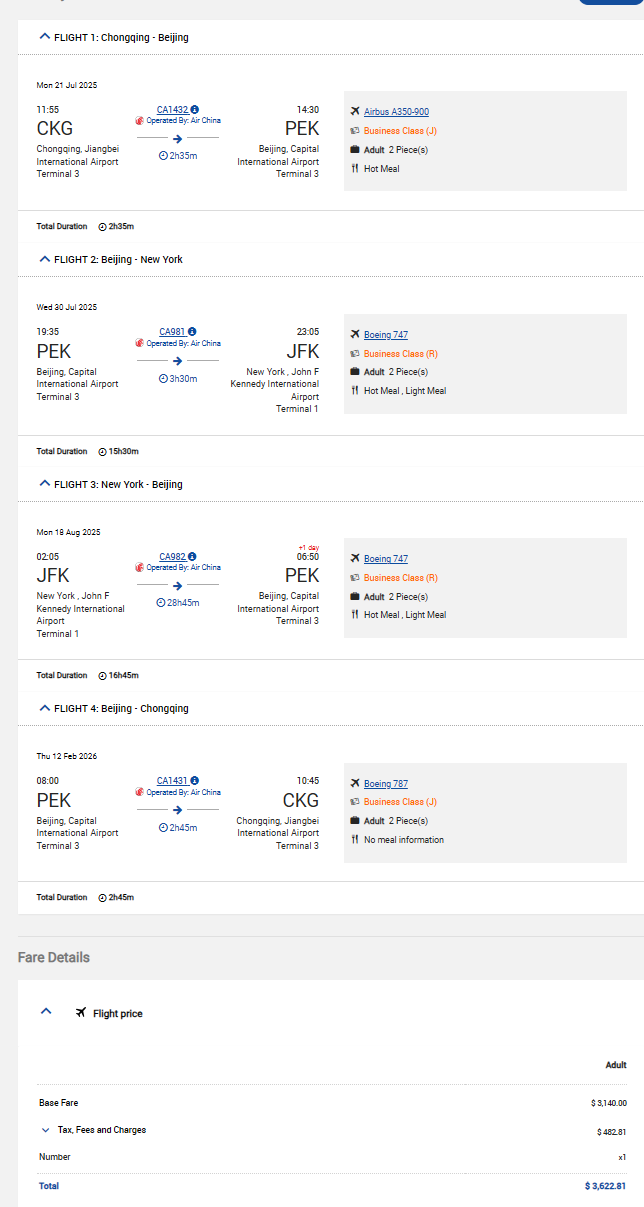644x1207 pixels.
Task: Click the airplane icon beside Flight price
Action: (81, 1013)
